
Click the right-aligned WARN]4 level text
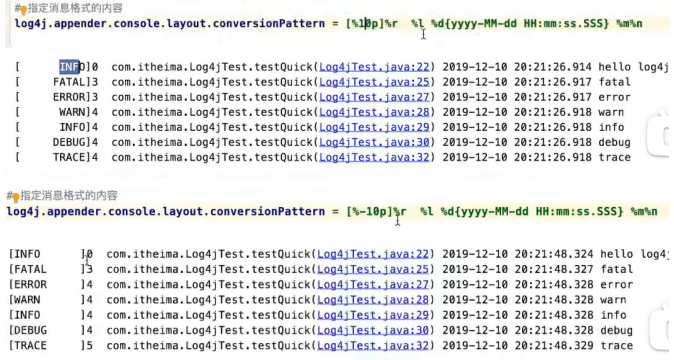point(79,112)
